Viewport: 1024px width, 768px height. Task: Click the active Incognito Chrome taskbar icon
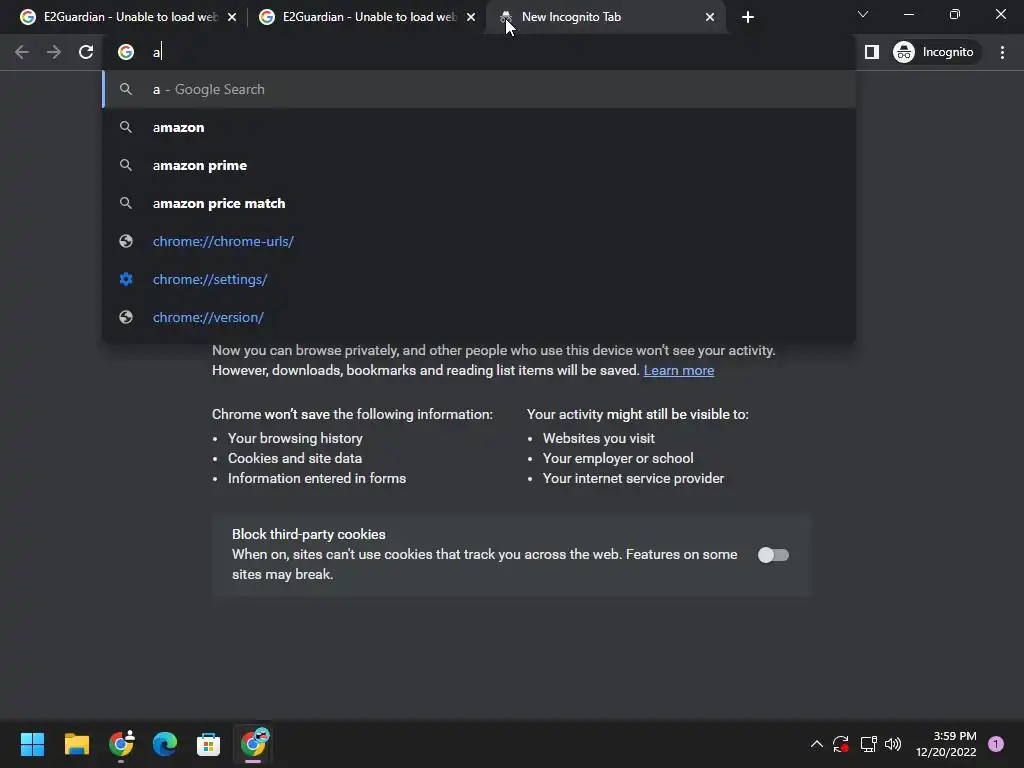coord(253,744)
